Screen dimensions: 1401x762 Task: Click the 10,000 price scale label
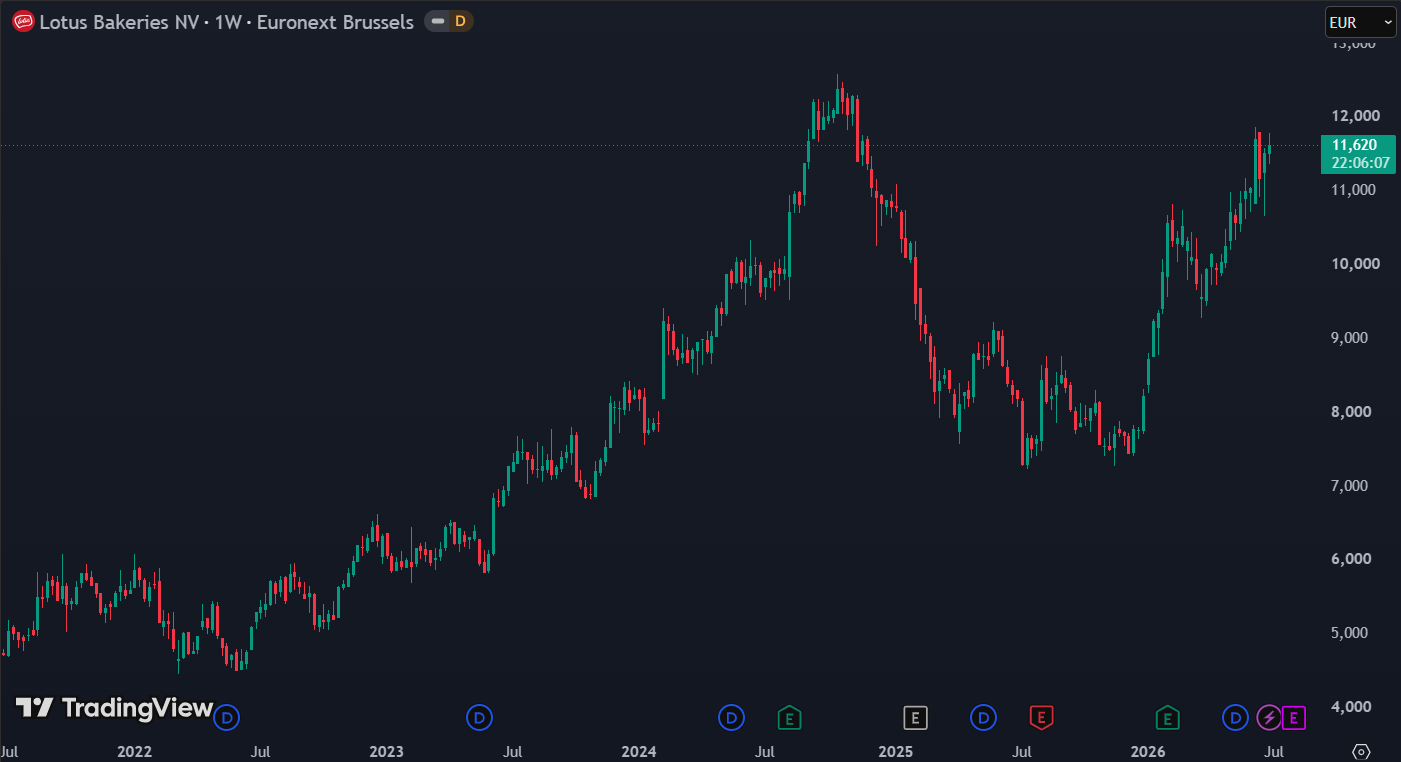pyautogui.click(x=1354, y=264)
